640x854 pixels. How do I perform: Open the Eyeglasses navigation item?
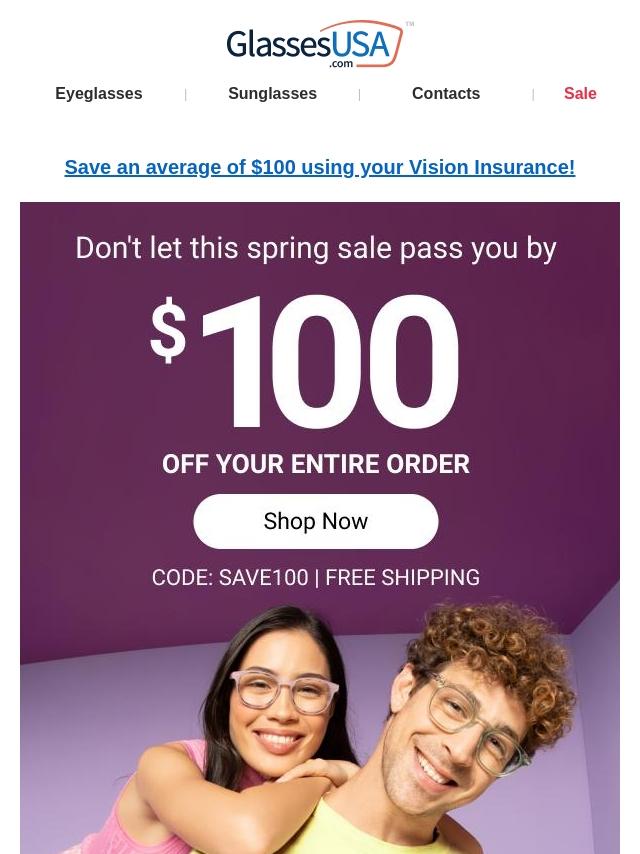[x=99, y=93]
